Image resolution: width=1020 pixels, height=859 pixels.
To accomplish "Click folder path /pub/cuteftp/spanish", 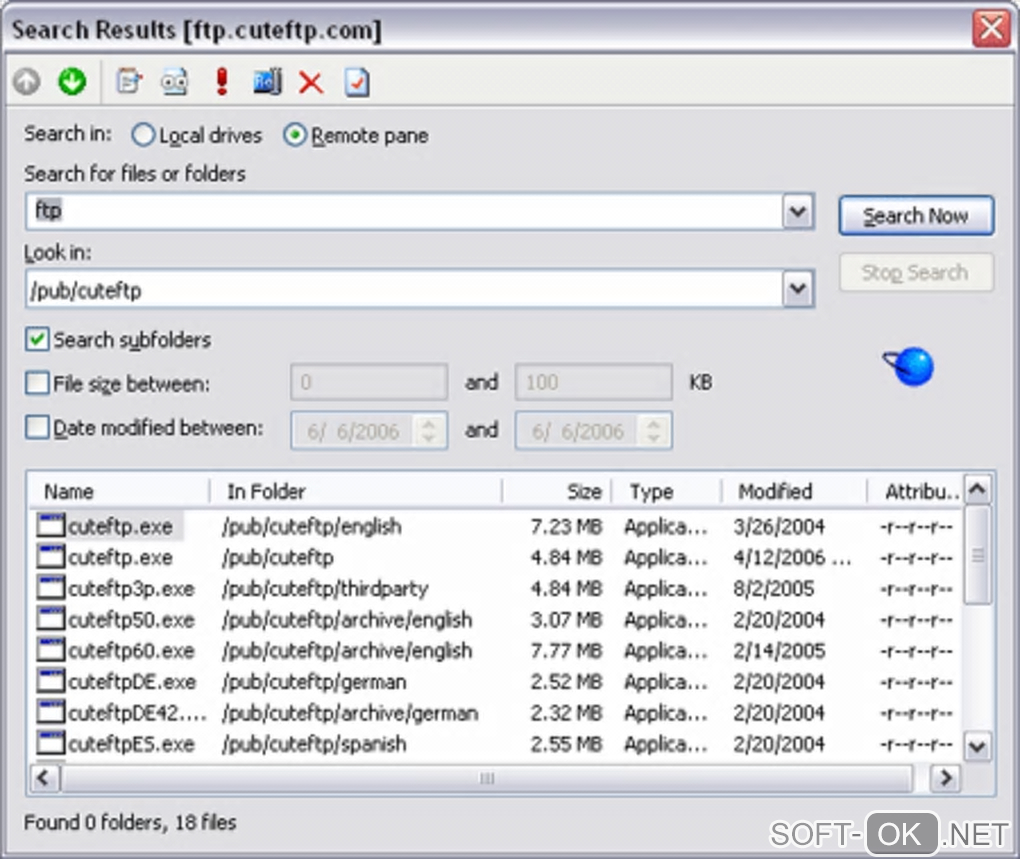I will tap(314, 743).
